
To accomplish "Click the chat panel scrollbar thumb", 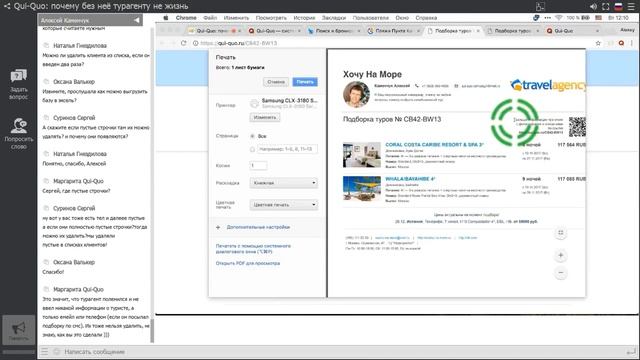I will (x=152, y=330).
